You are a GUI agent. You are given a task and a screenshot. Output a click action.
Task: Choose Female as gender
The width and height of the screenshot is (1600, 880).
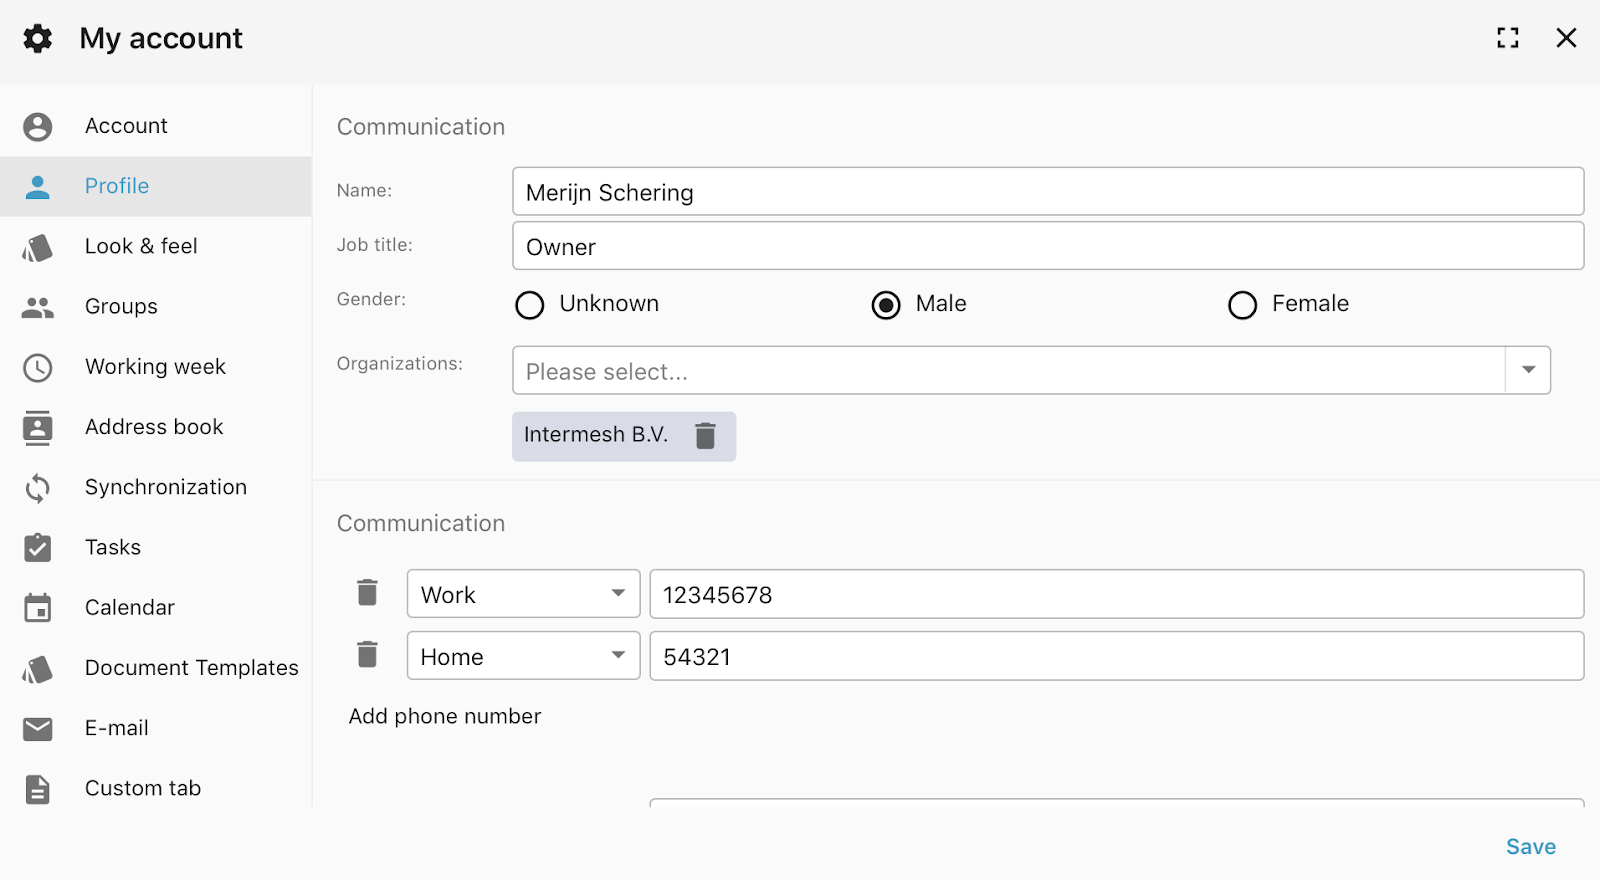[1242, 305]
